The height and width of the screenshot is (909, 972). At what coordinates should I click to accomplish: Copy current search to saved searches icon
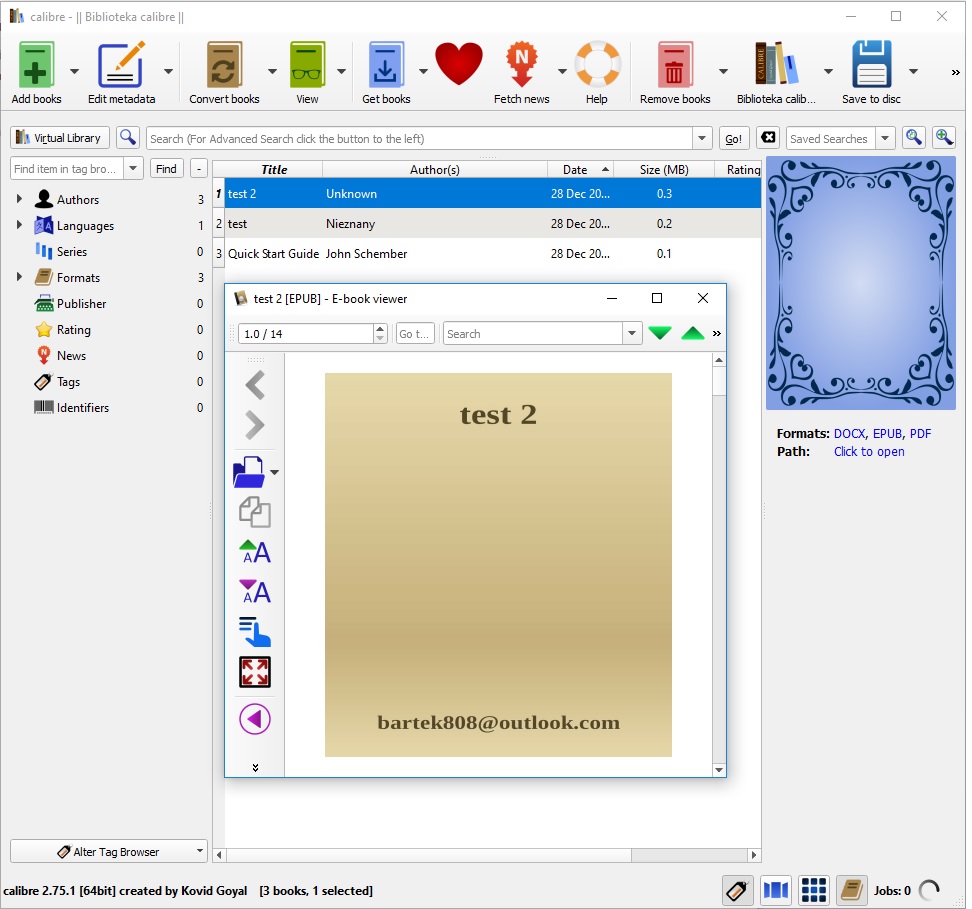click(x=913, y=138)
